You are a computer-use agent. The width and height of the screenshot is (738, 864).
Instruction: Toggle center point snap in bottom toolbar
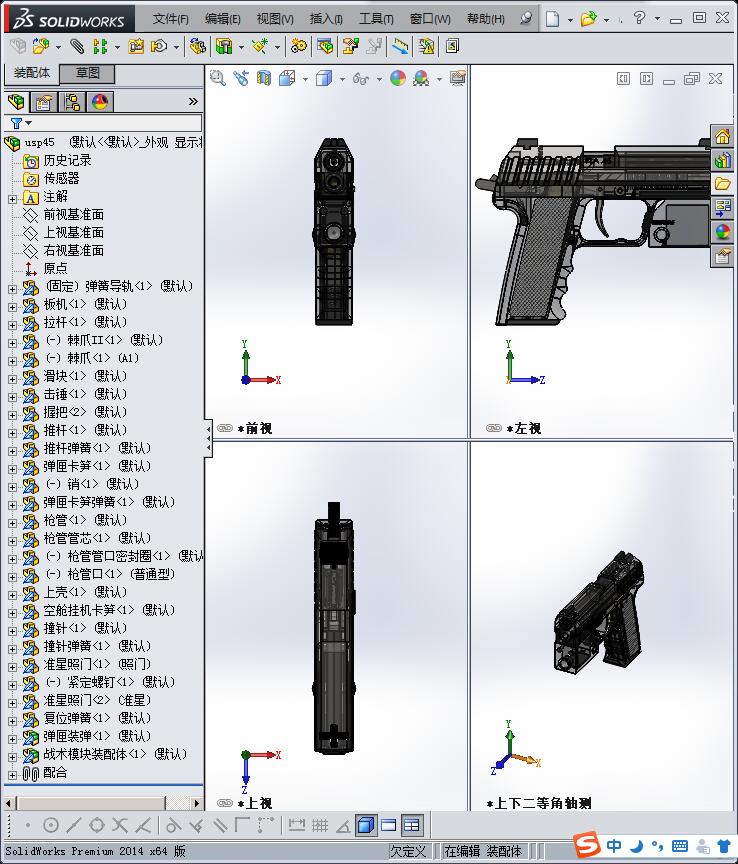pos(51,825)
